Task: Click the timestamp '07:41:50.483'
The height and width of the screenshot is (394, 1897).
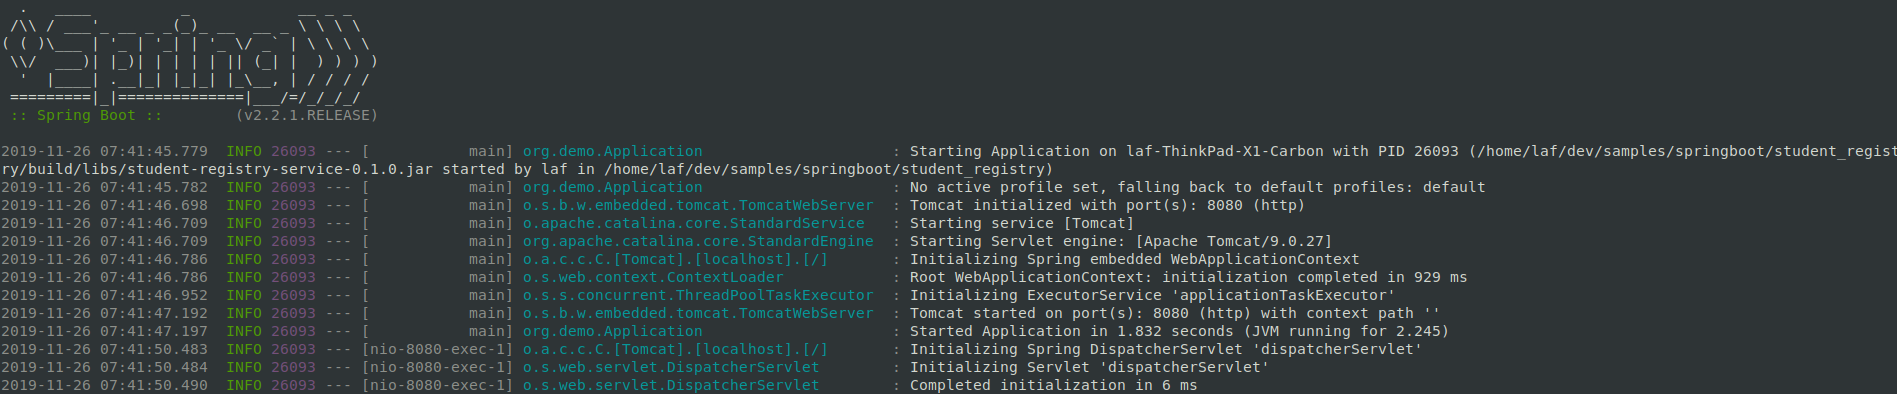Action: [154, 349]
